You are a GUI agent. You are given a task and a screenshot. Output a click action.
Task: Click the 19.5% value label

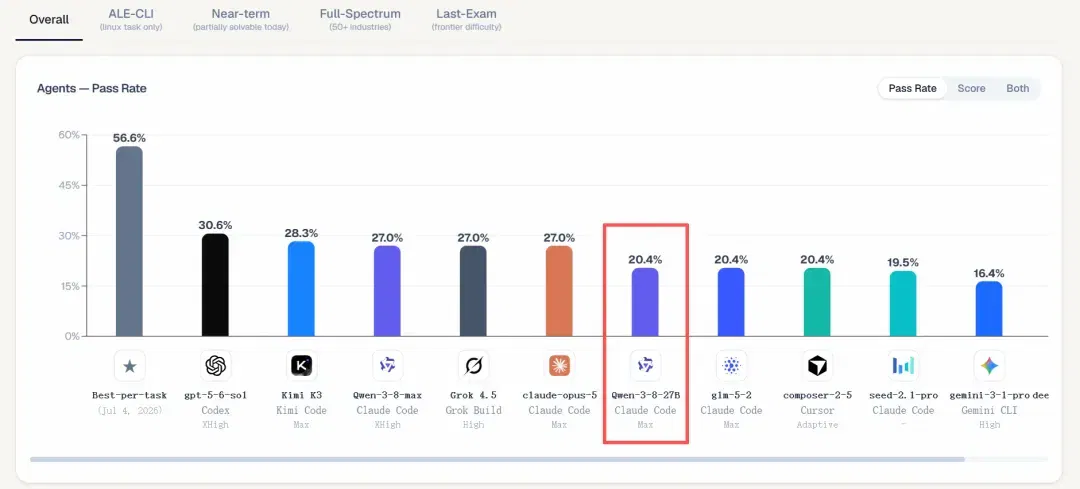pyautogui.click(x=903, y=262)
